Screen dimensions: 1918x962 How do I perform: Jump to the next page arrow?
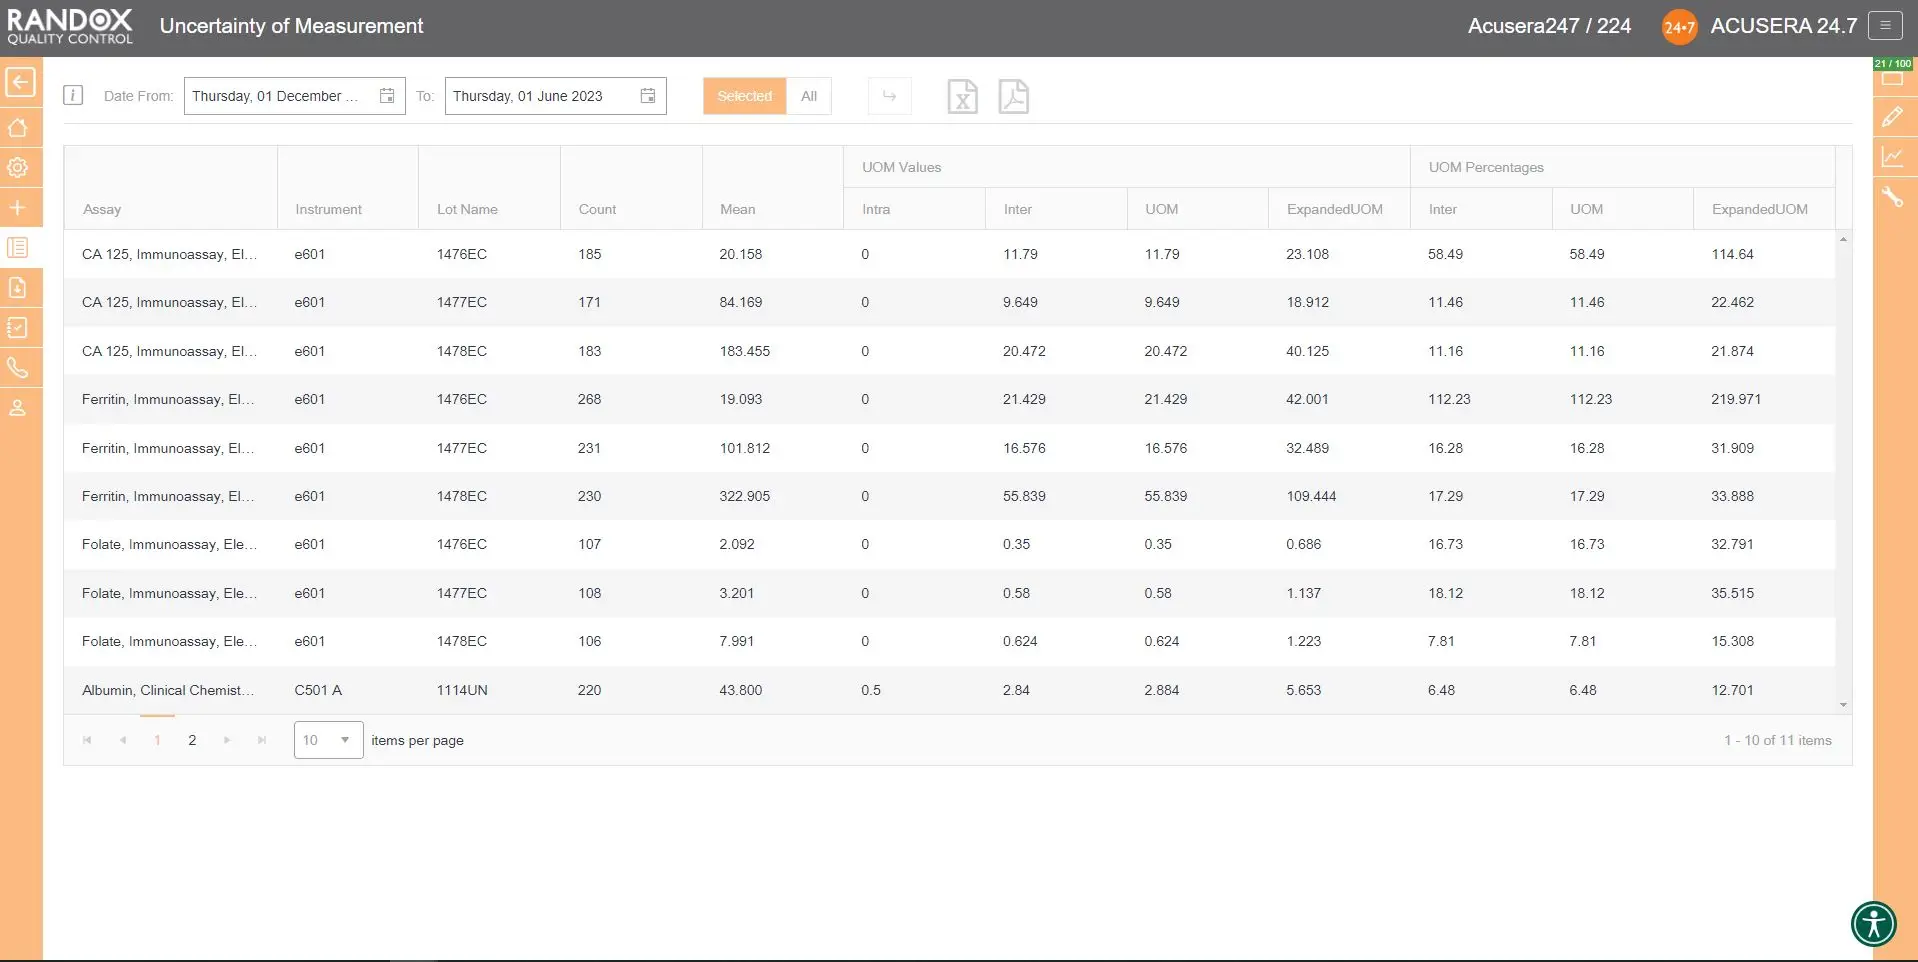(227, 740)
